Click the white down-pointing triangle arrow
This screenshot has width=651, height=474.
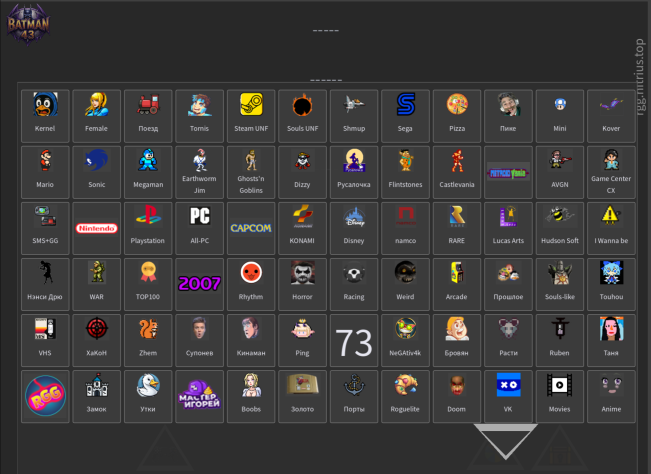[506, 441]
